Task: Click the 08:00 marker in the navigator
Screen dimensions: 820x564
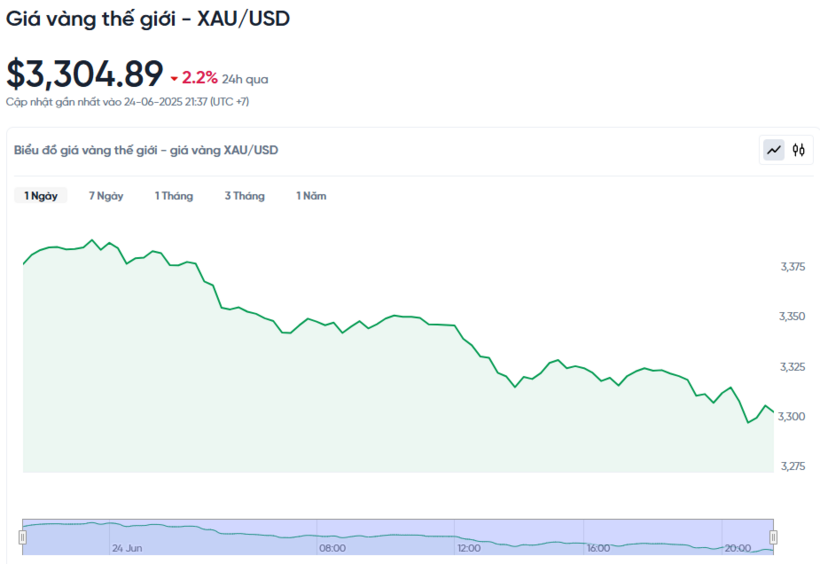Action: coord(332,548)
